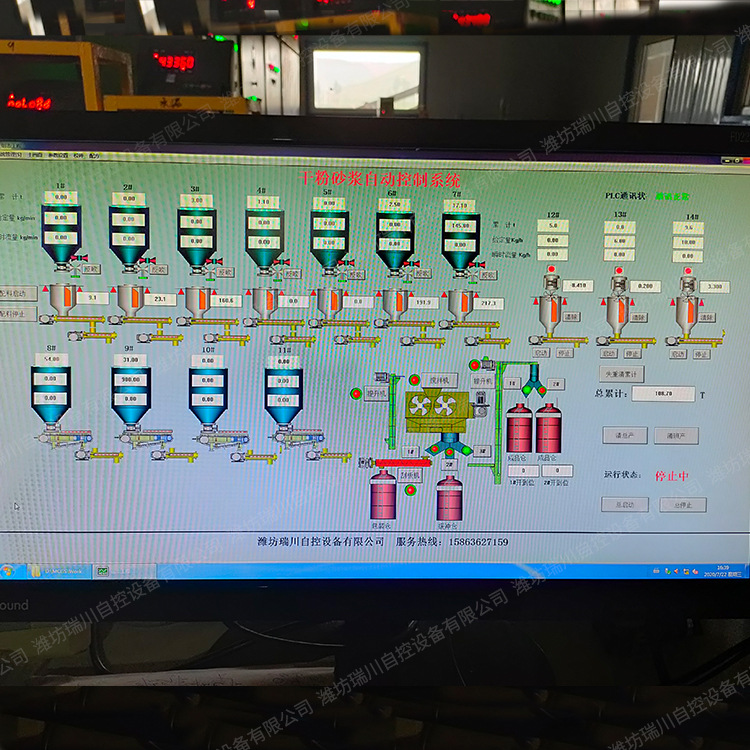Open the 校秤 menu

coord(78,156)
